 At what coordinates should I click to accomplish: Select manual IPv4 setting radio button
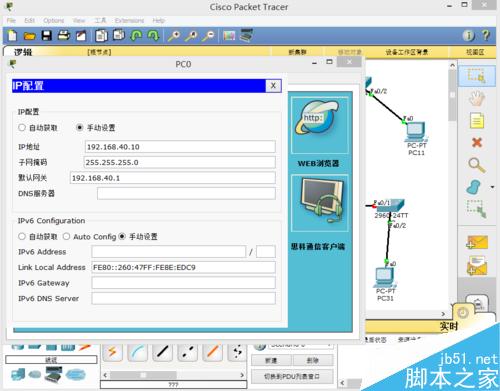click(79, 127)
